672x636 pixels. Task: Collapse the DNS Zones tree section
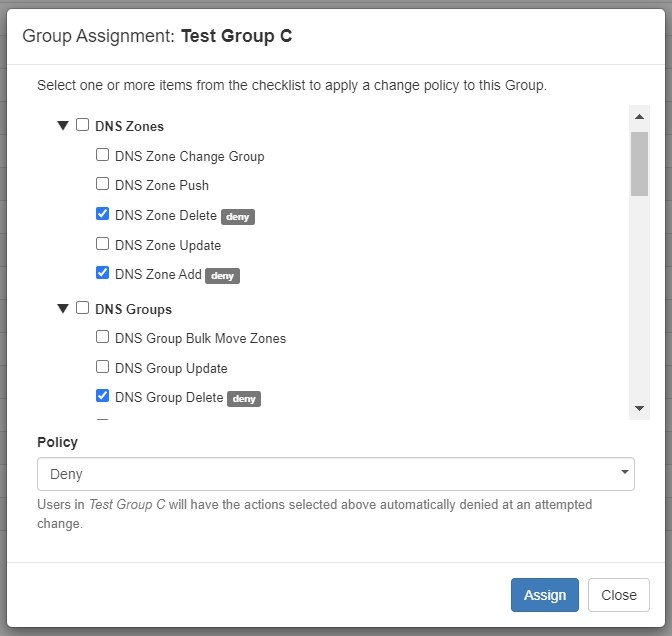click(x=63, y=126)
